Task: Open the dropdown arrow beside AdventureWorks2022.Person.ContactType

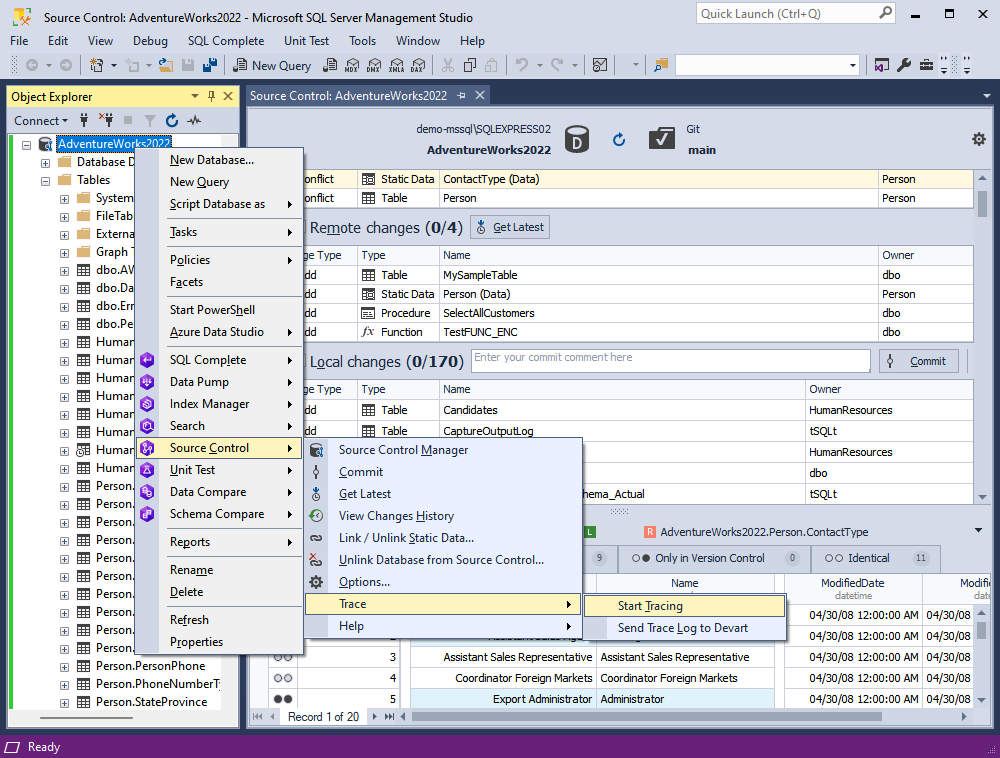Action: click(x=978, y=530)
